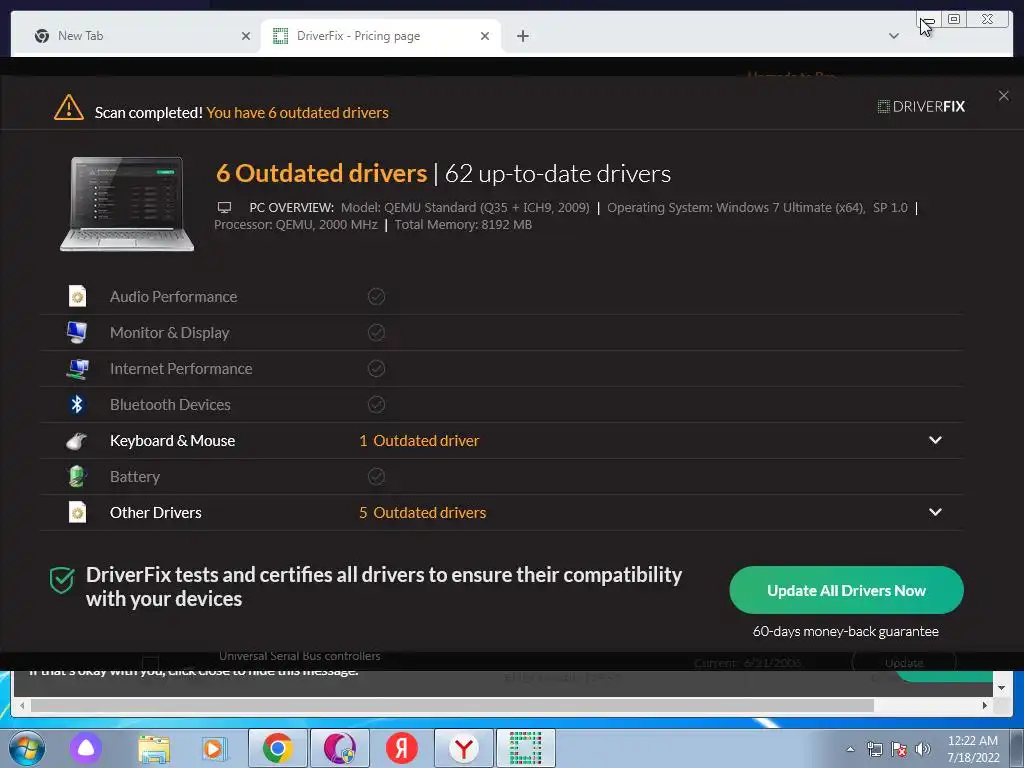1024x768 pixels.
Task: Click the Audio Performance label
Action: (173, 296)
